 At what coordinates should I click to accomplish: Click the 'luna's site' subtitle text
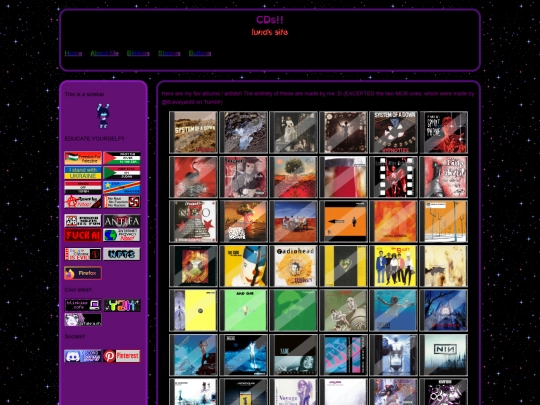(270, 32)
